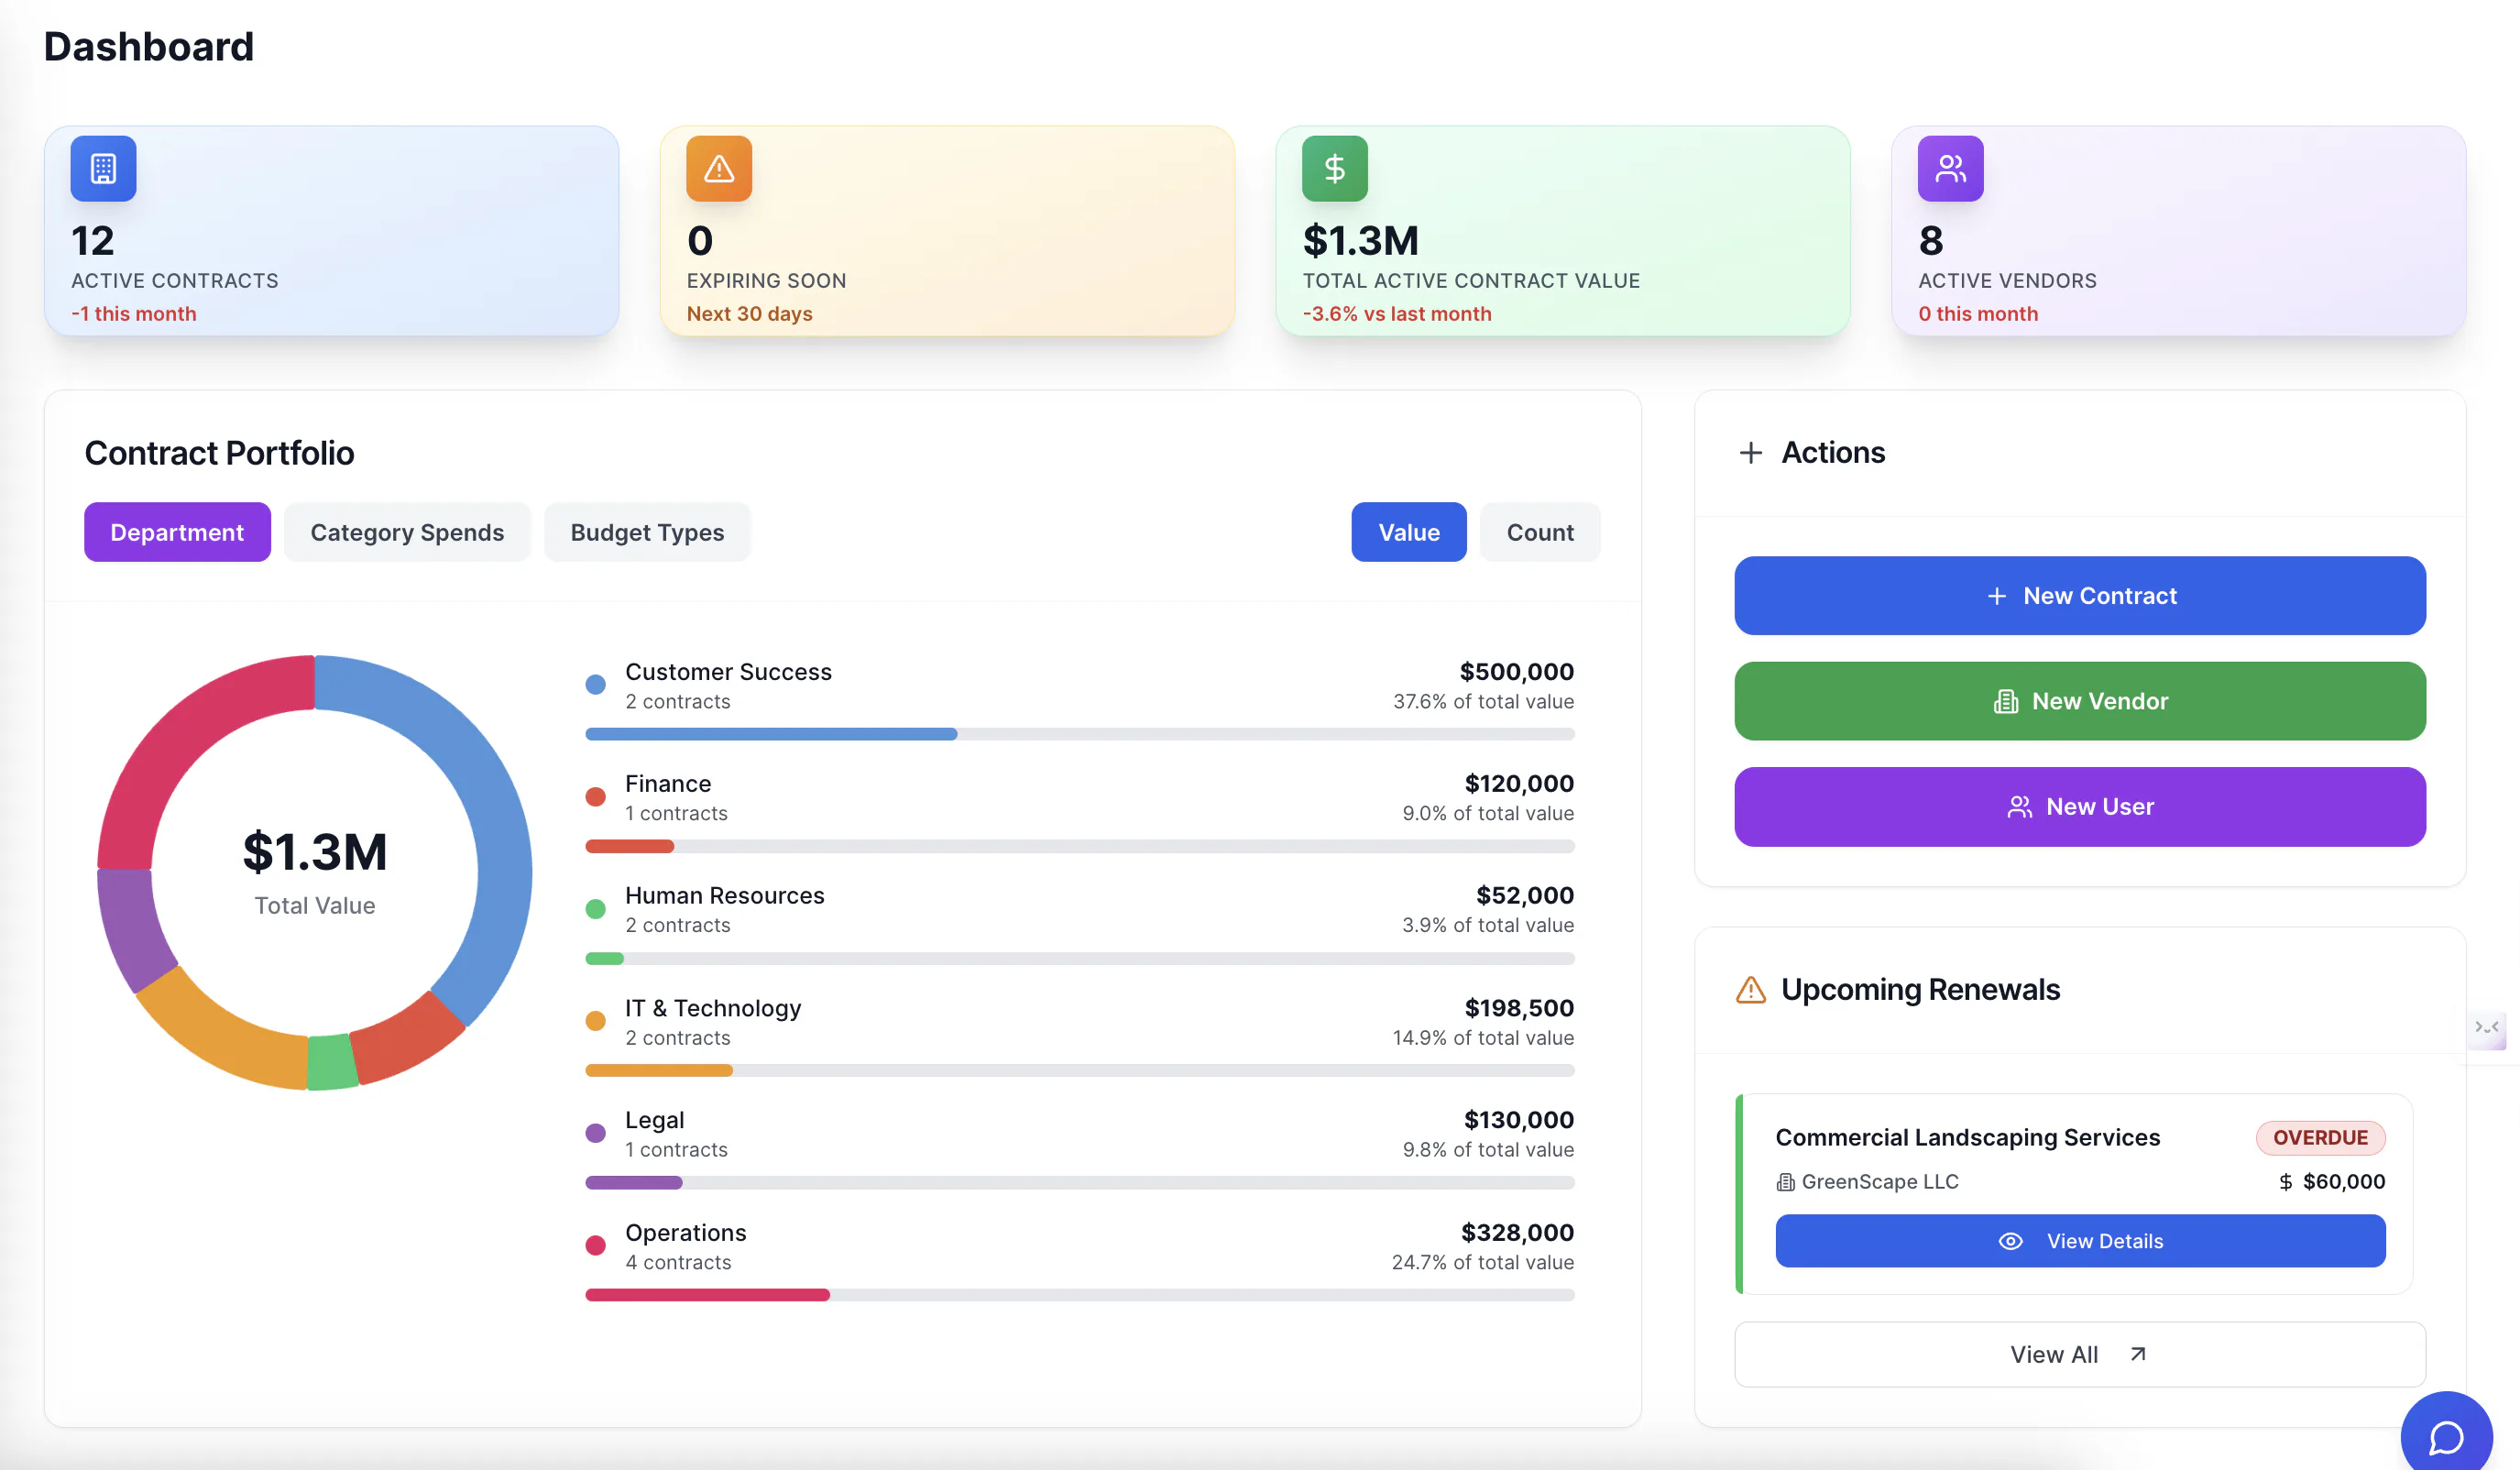The height and width of the screenshot is (1470, 2520).
Task: Click the Active Contracts stat card
Action: 331,231
